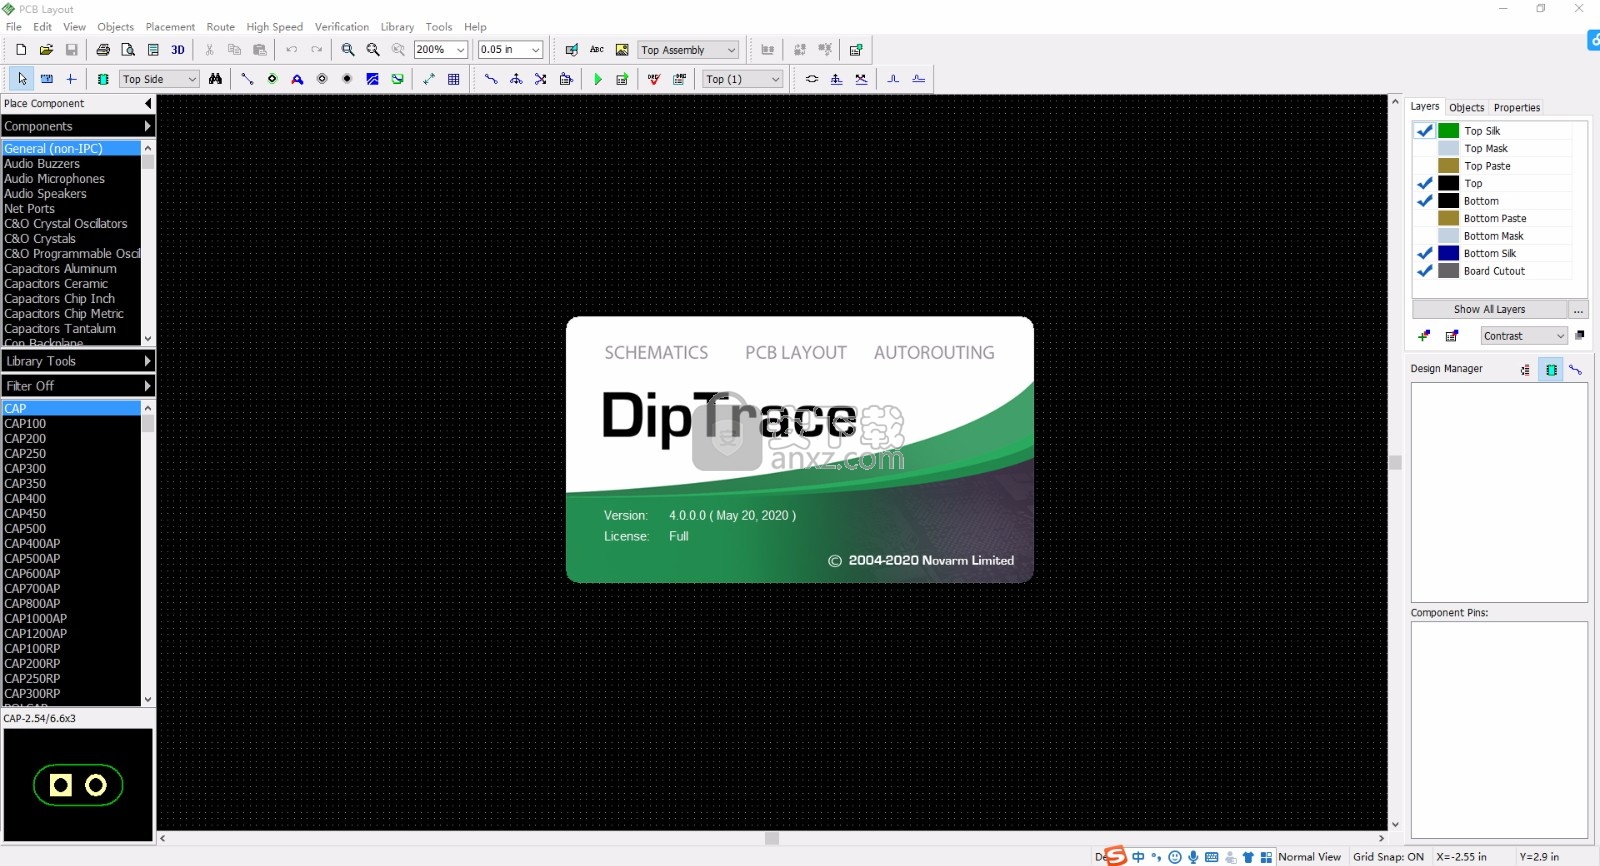Enable Bottom Mask layer visibility
The height and width of the screenshot is (866, 1600).
pos(1425,235)
